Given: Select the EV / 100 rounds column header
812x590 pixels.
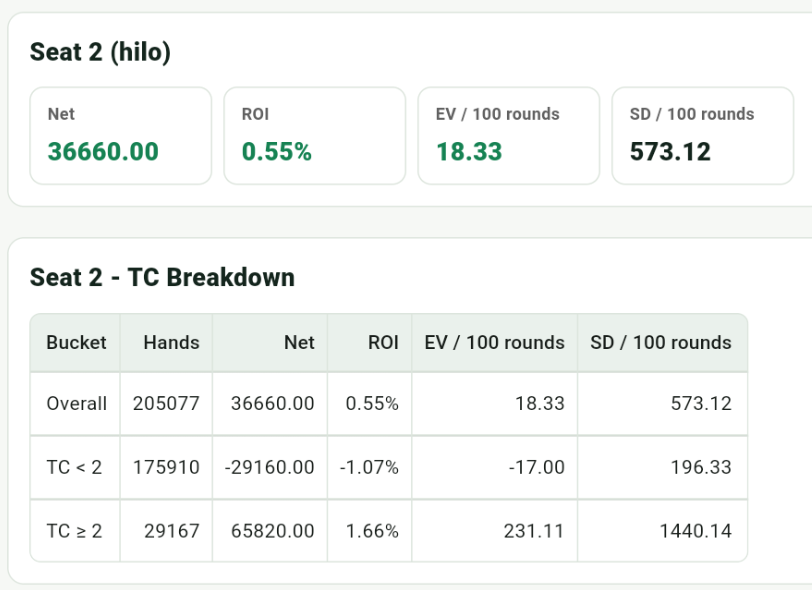Looking at the screenshot, I should coord(495,342).
